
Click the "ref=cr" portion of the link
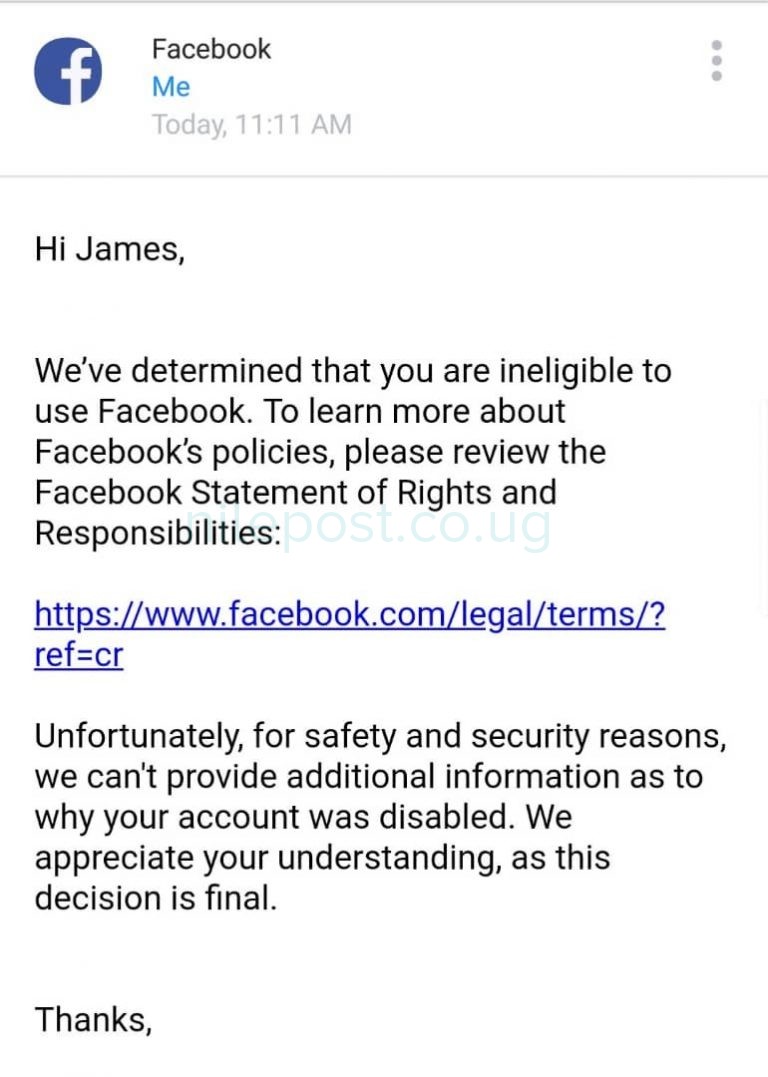[79, 655]
